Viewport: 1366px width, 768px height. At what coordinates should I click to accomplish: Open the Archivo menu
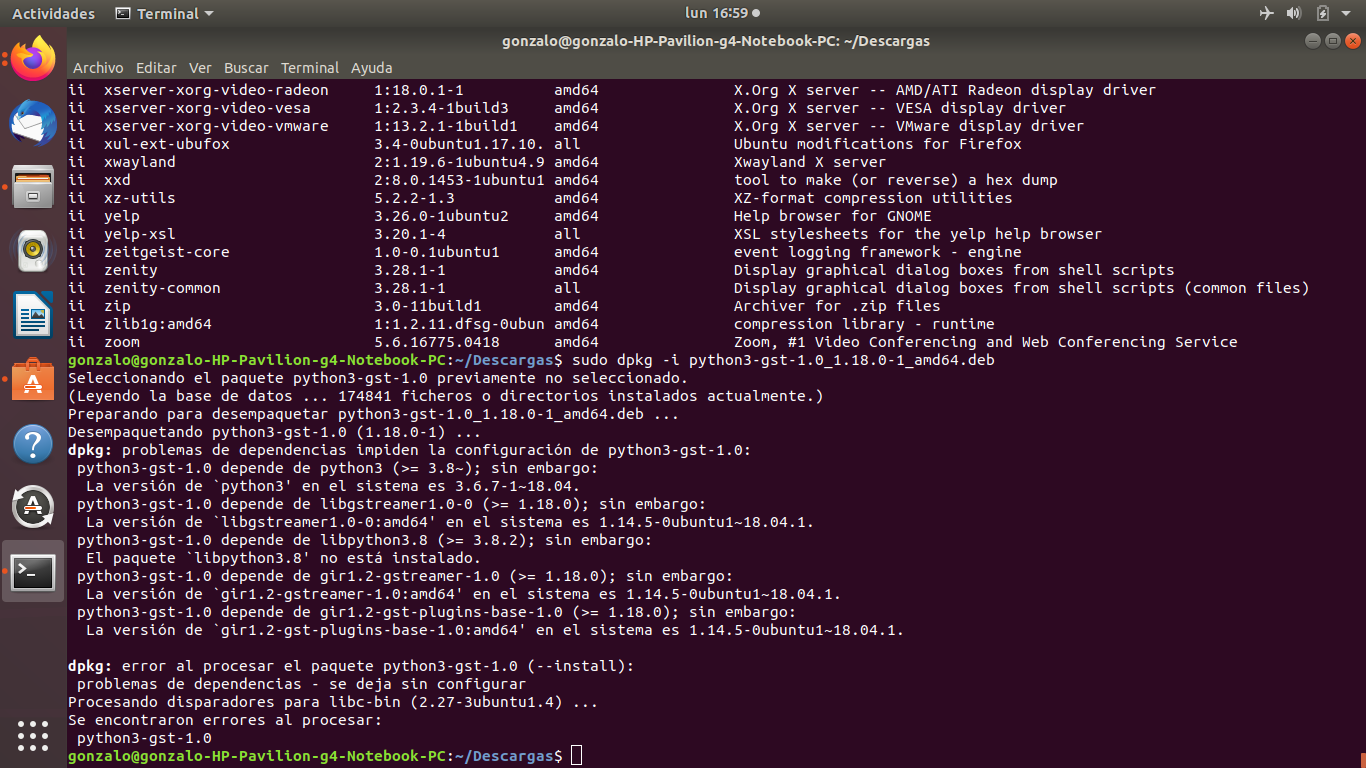click(98, 68)
